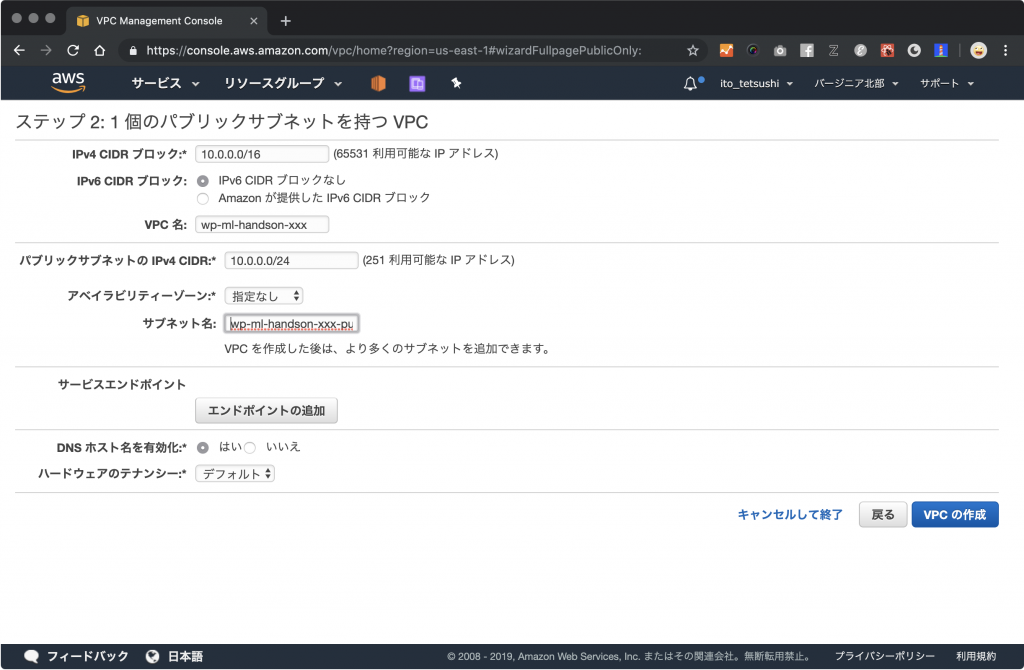Choose 'はい' for DNS hostnames
This screenshot has width=1024, height=670.
(x=203, y=447)
